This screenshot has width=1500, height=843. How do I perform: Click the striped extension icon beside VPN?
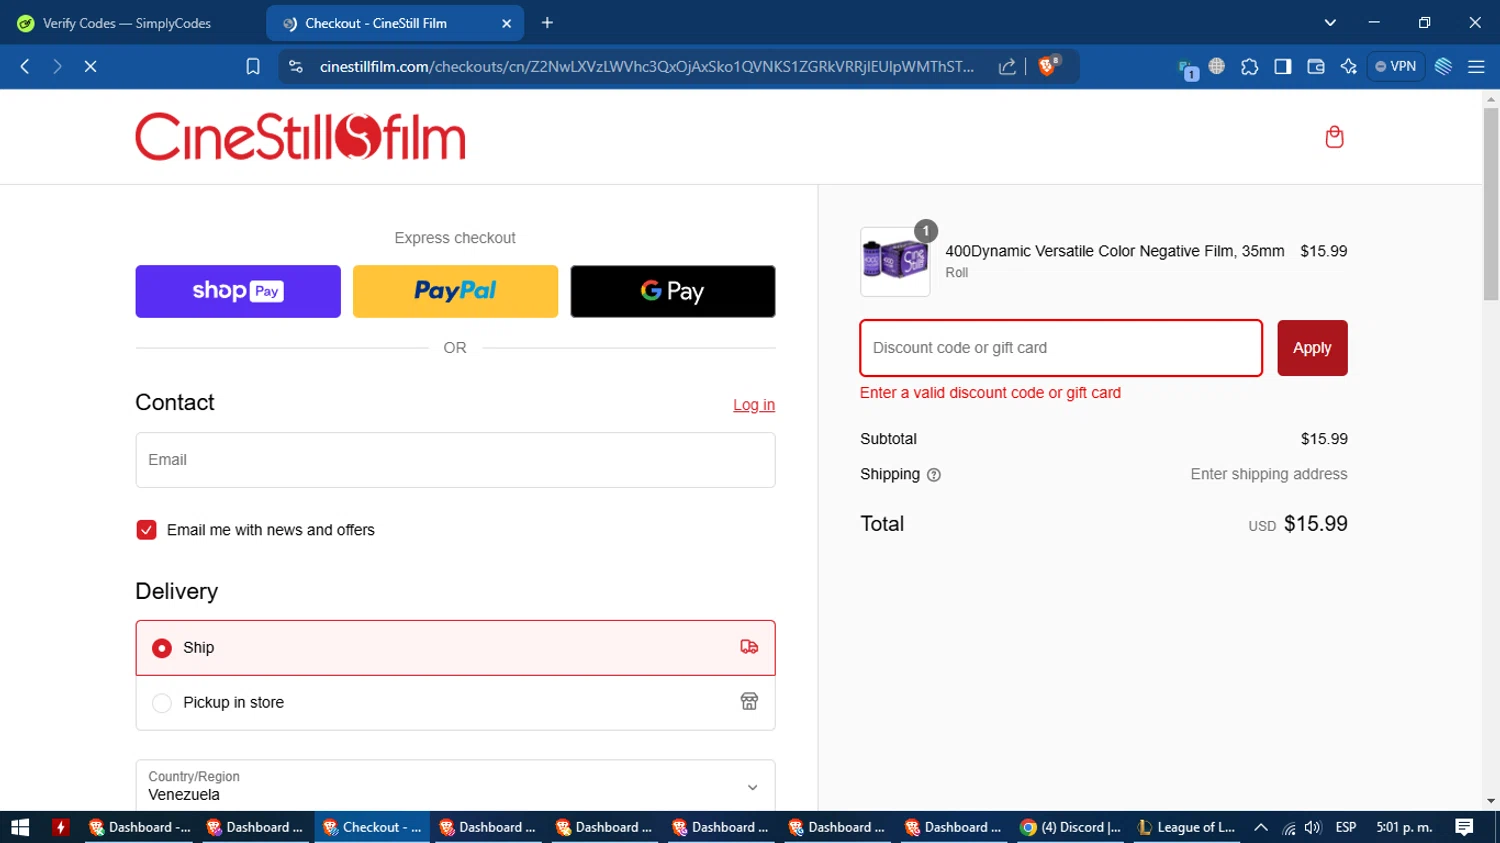[x=1443, y=66]
